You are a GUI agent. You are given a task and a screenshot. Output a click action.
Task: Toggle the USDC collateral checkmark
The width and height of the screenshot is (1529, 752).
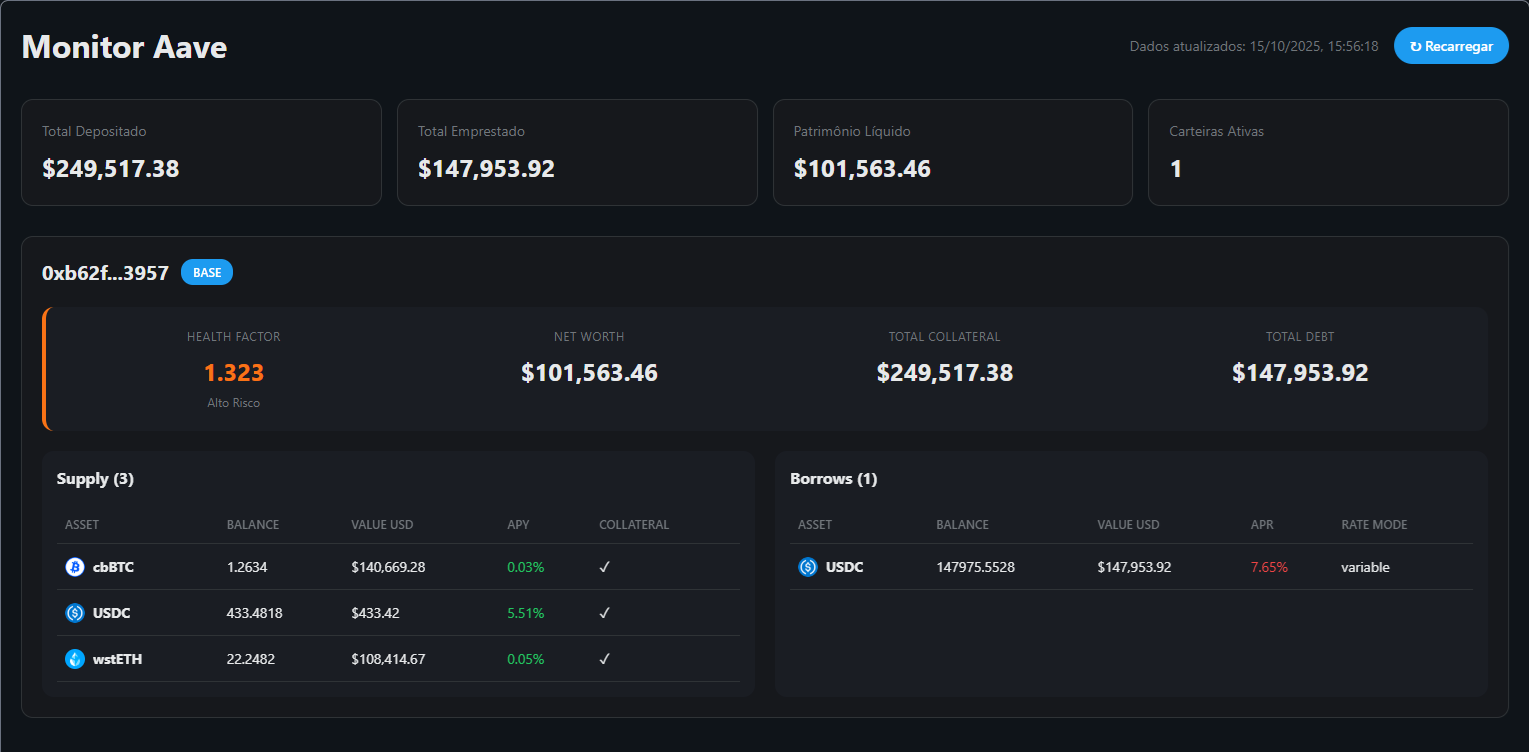point(604,613)
